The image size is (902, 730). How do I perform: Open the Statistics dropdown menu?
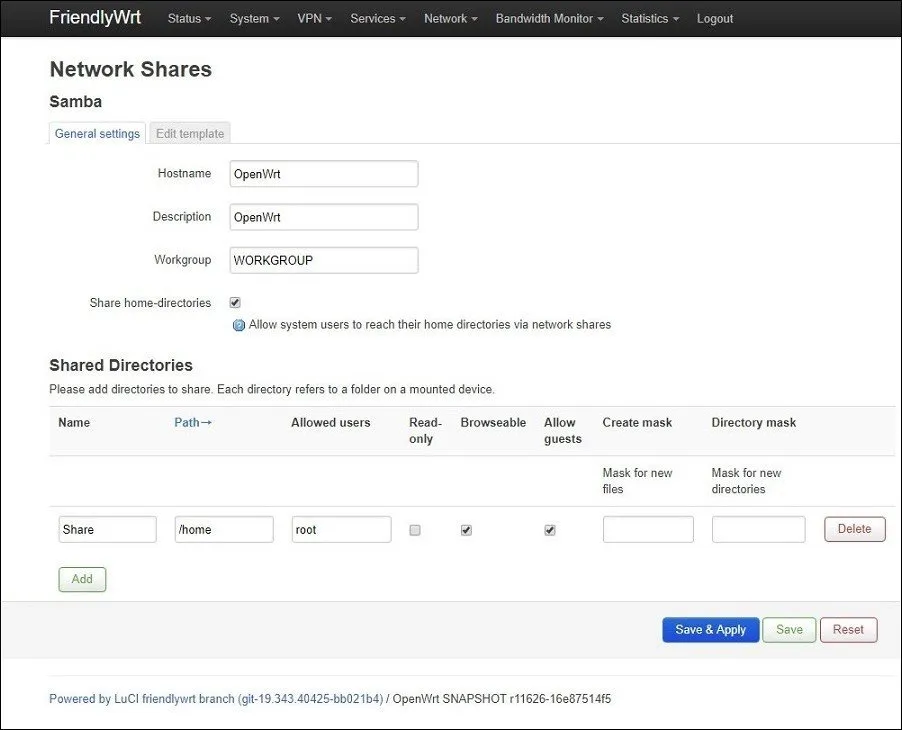point(649,18)
